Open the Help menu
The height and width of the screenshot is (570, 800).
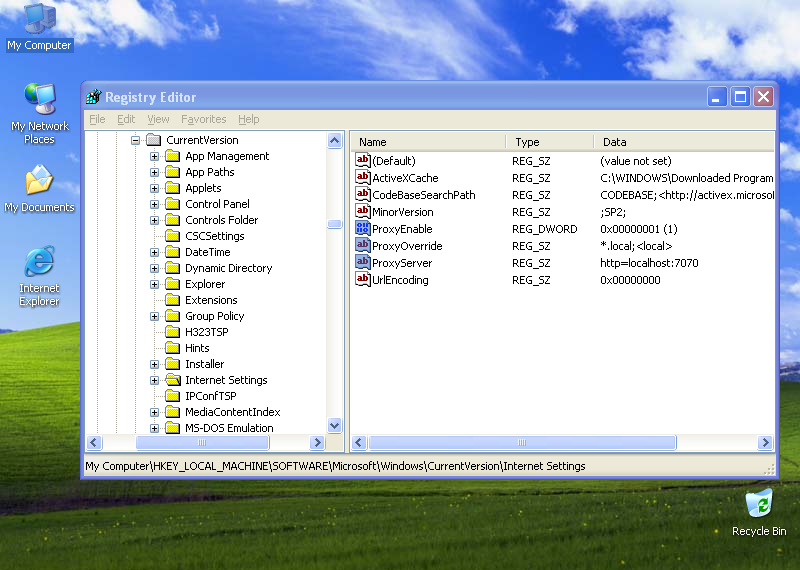coord(248,119)
